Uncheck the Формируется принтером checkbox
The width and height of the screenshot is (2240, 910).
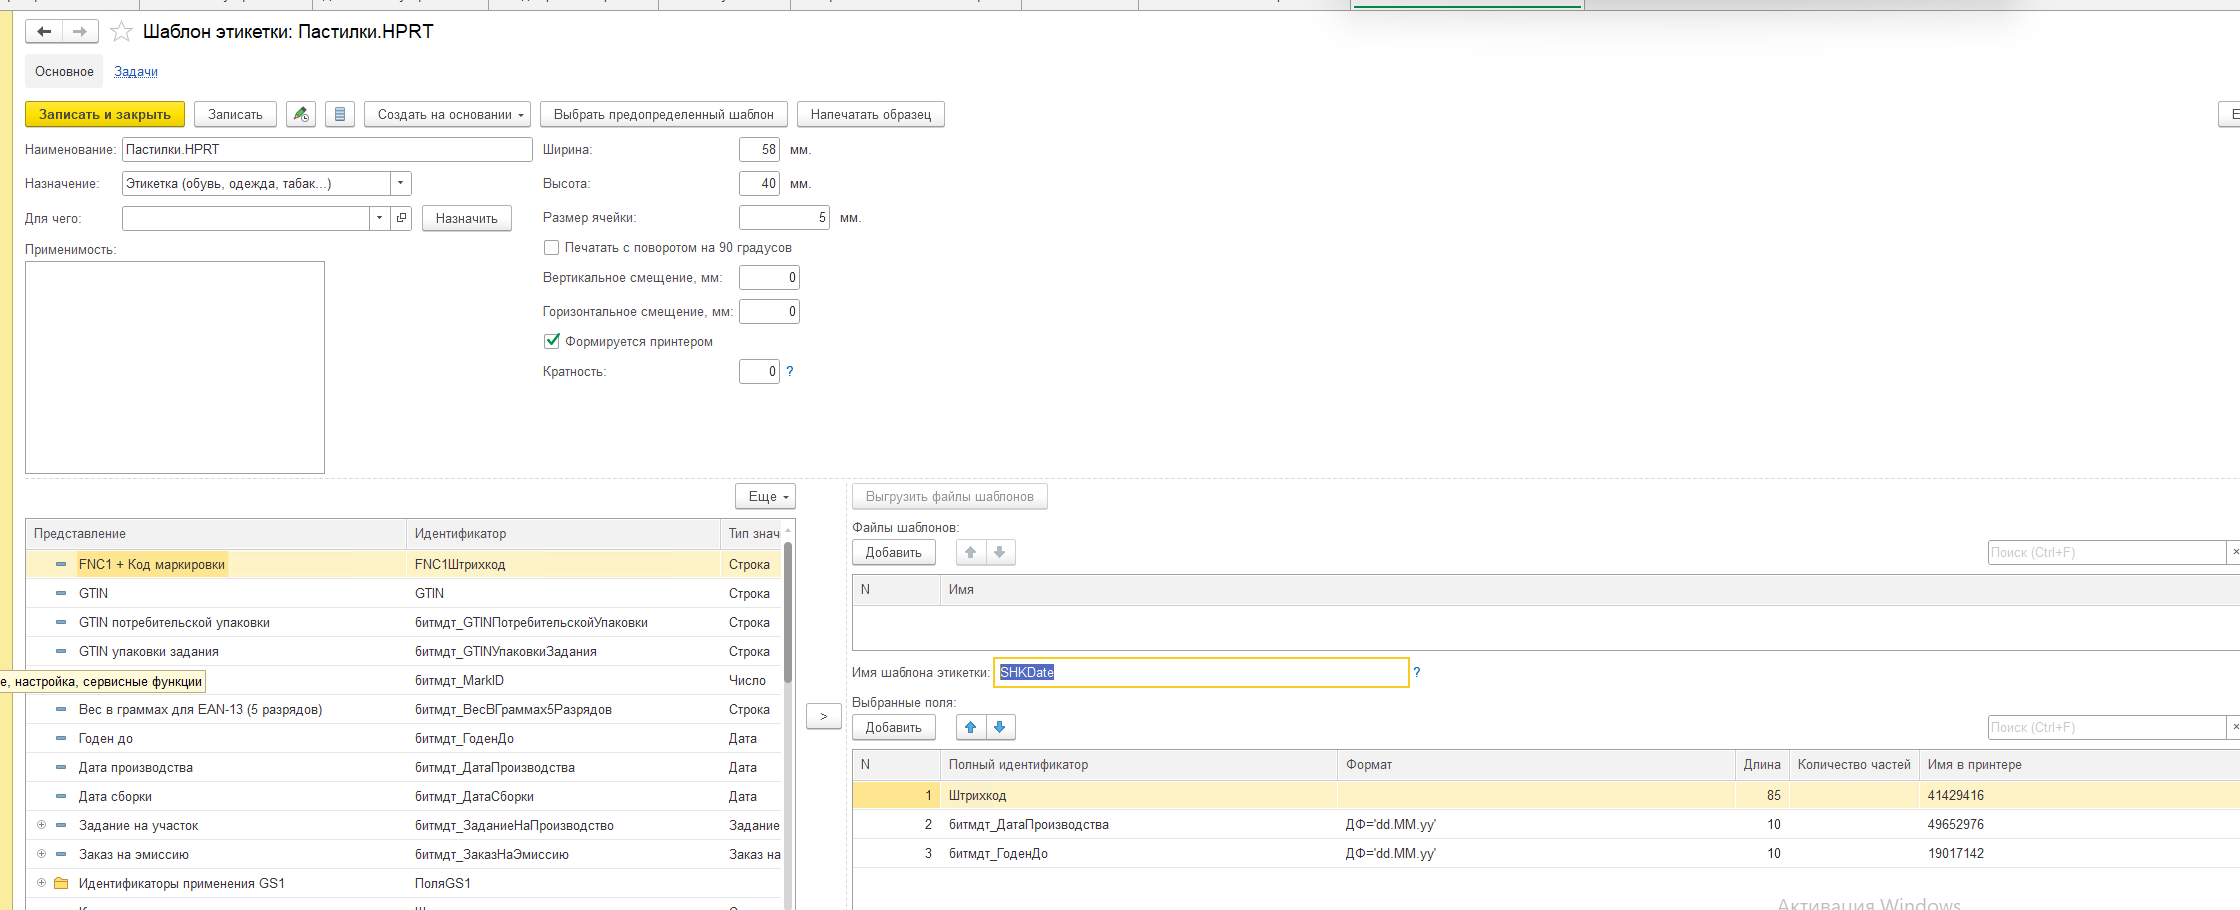(551, 341)
